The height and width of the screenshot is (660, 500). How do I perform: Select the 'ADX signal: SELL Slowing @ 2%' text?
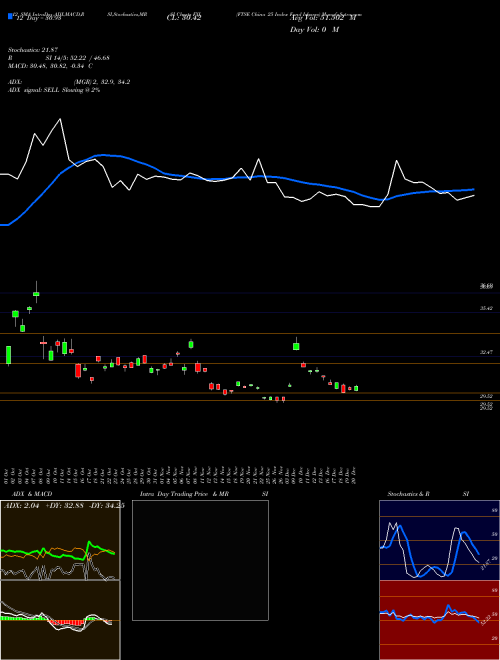click(x=54, y=90)
